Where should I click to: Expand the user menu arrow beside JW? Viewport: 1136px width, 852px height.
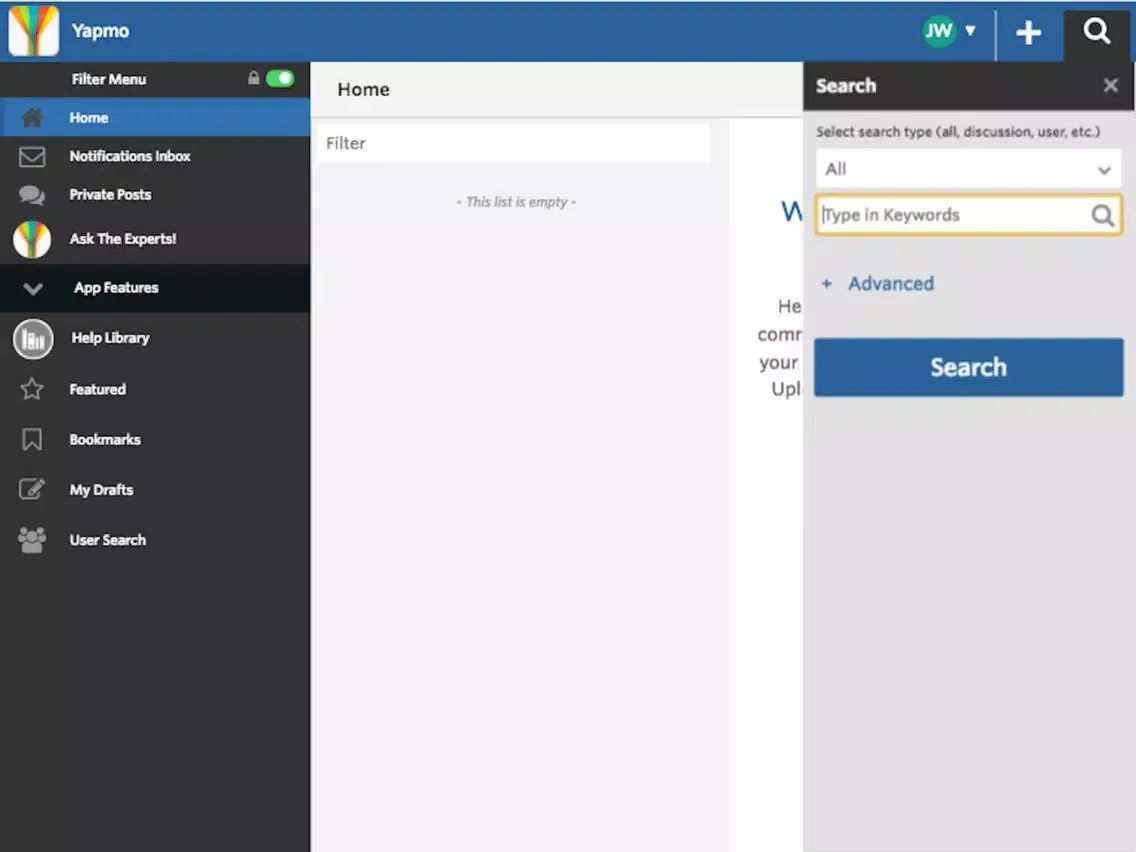(970, 30)
